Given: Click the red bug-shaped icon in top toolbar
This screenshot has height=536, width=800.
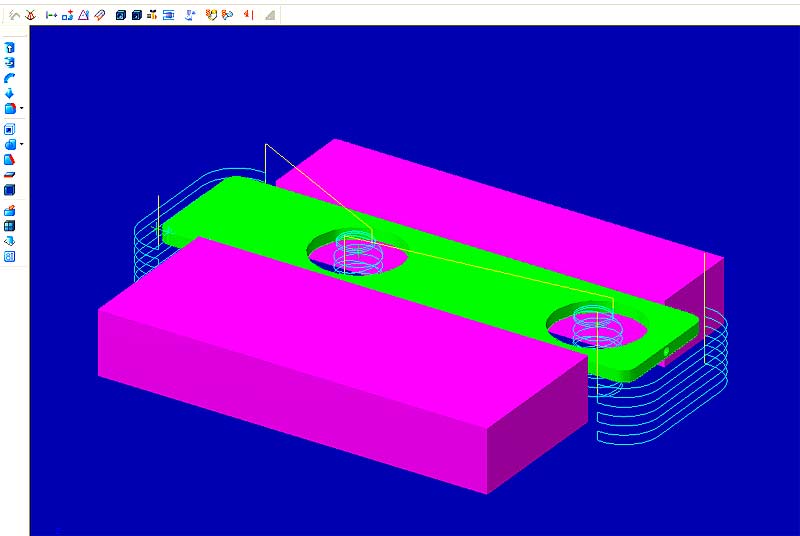Looking at the screenshot, I should 31,15.
